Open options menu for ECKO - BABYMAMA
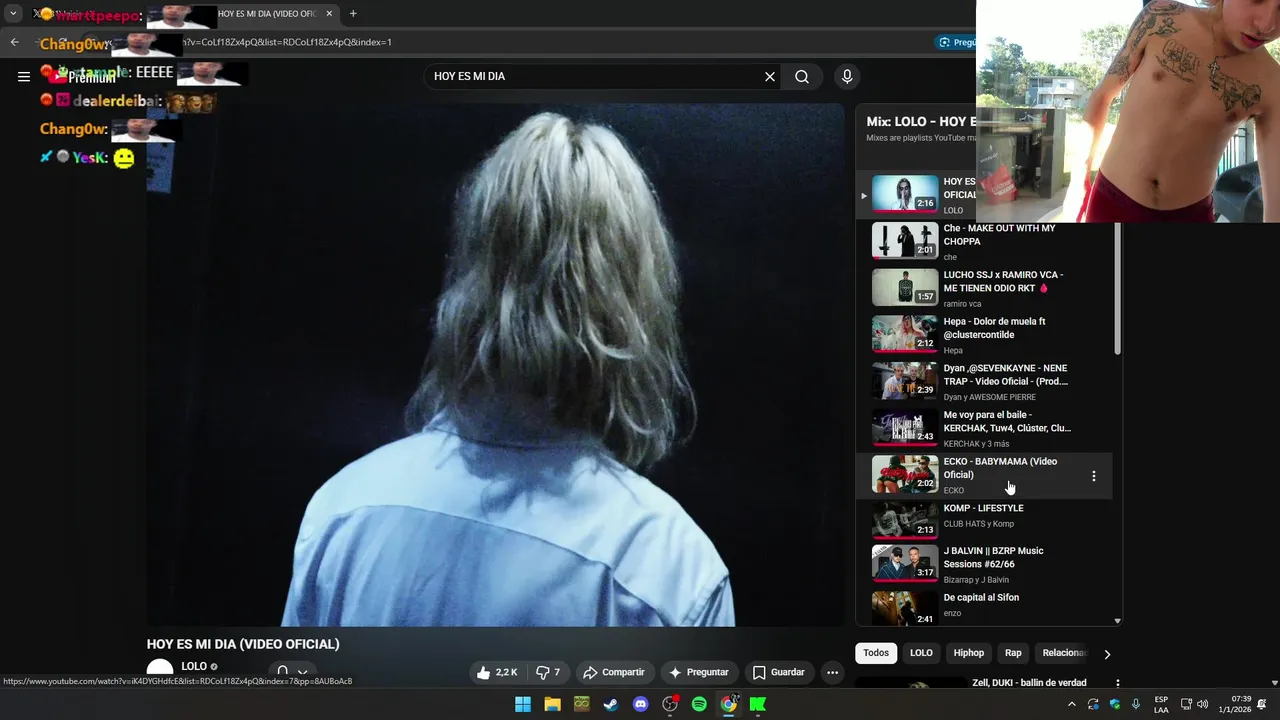This screenshot has width=1280, height=720. pyautogui.click(x=1093, y=476)
